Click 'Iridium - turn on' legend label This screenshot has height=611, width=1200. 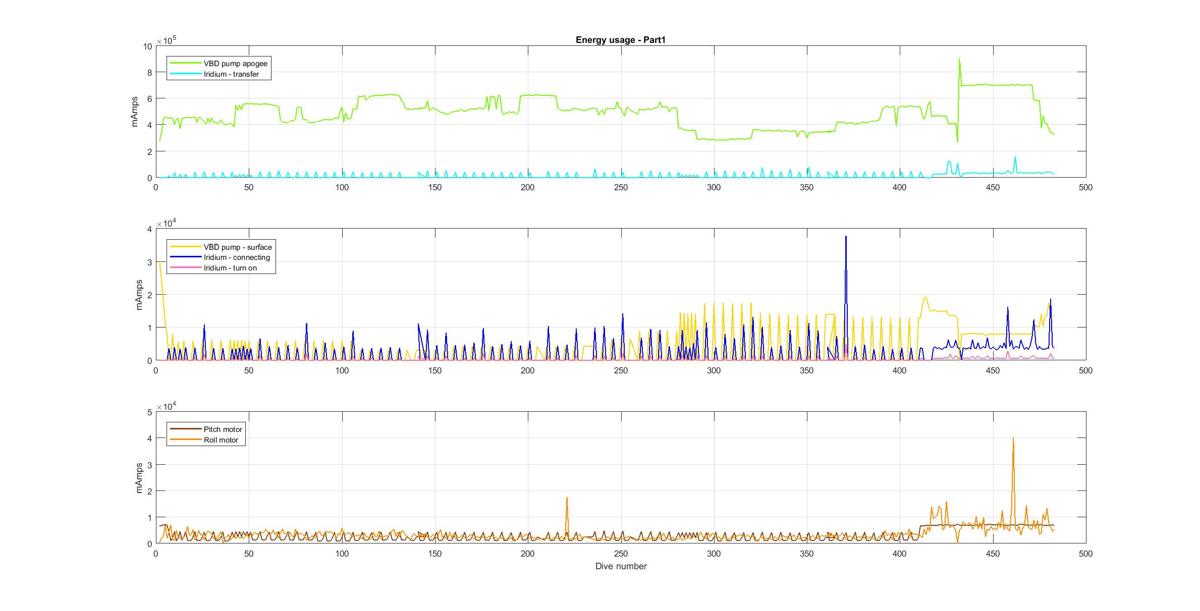233,268
